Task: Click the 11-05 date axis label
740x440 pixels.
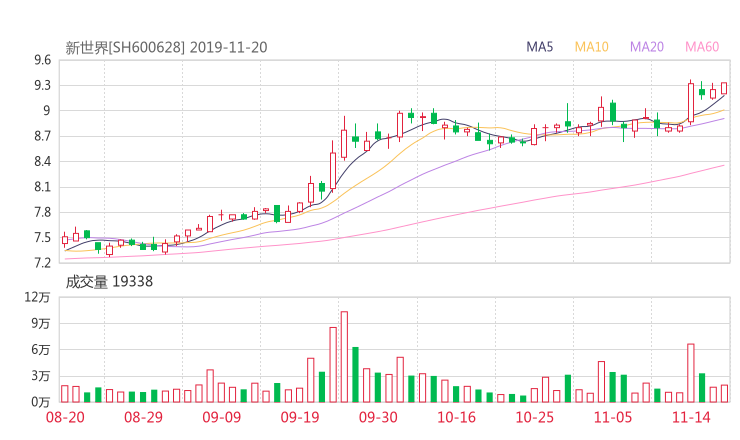Action: (x=613, y=417)
